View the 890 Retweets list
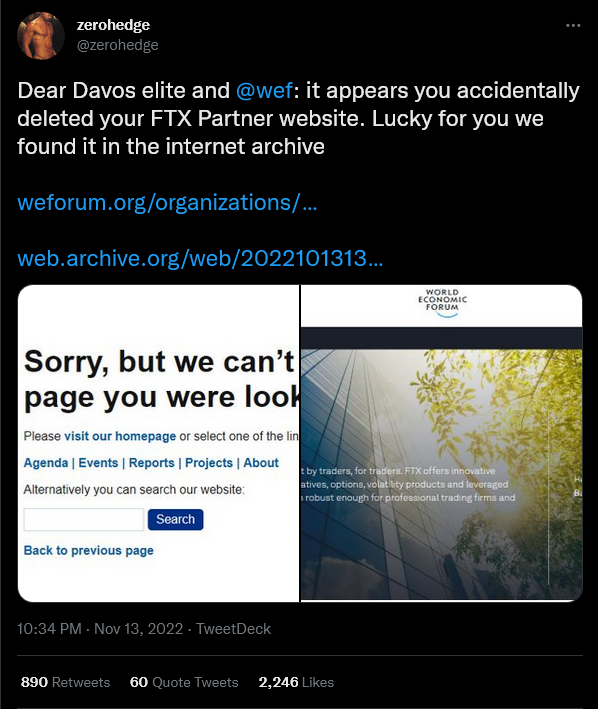The width and height of the screenshot is (598, 709). [66, 682]
